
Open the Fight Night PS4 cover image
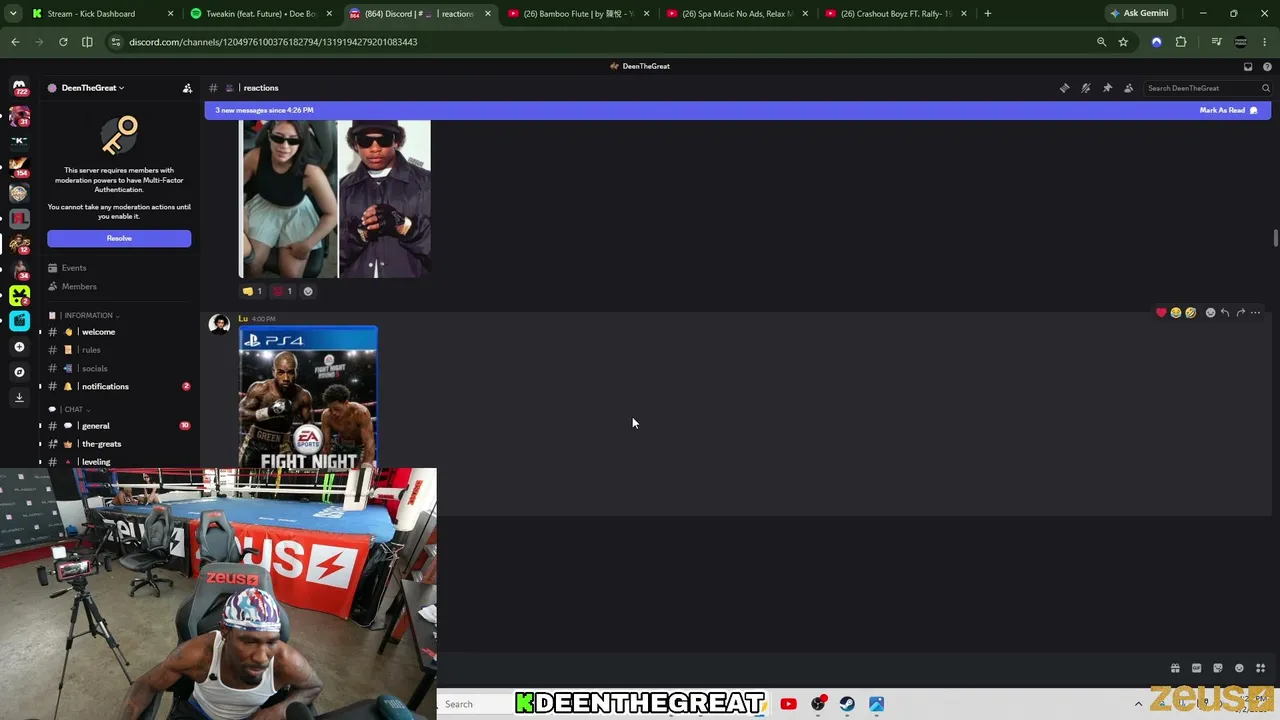click(x=308, y=398)
